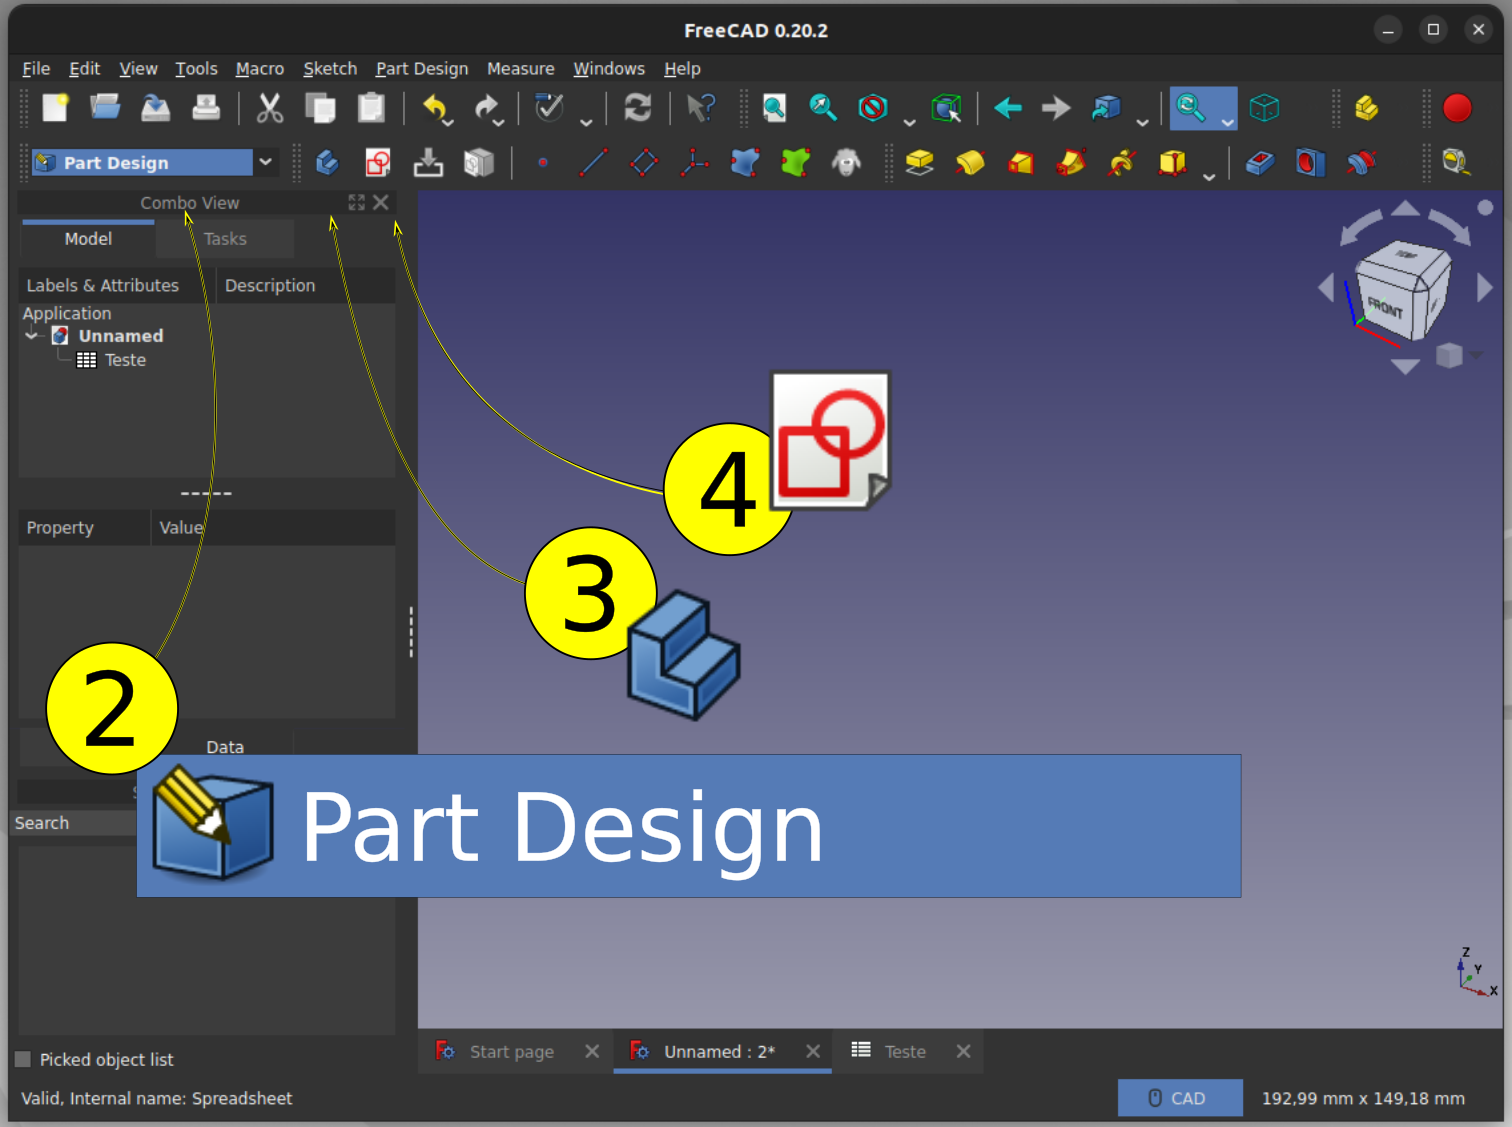Create a datum plane
The image size is (1512, 1127).
click(x=644, y=162)
